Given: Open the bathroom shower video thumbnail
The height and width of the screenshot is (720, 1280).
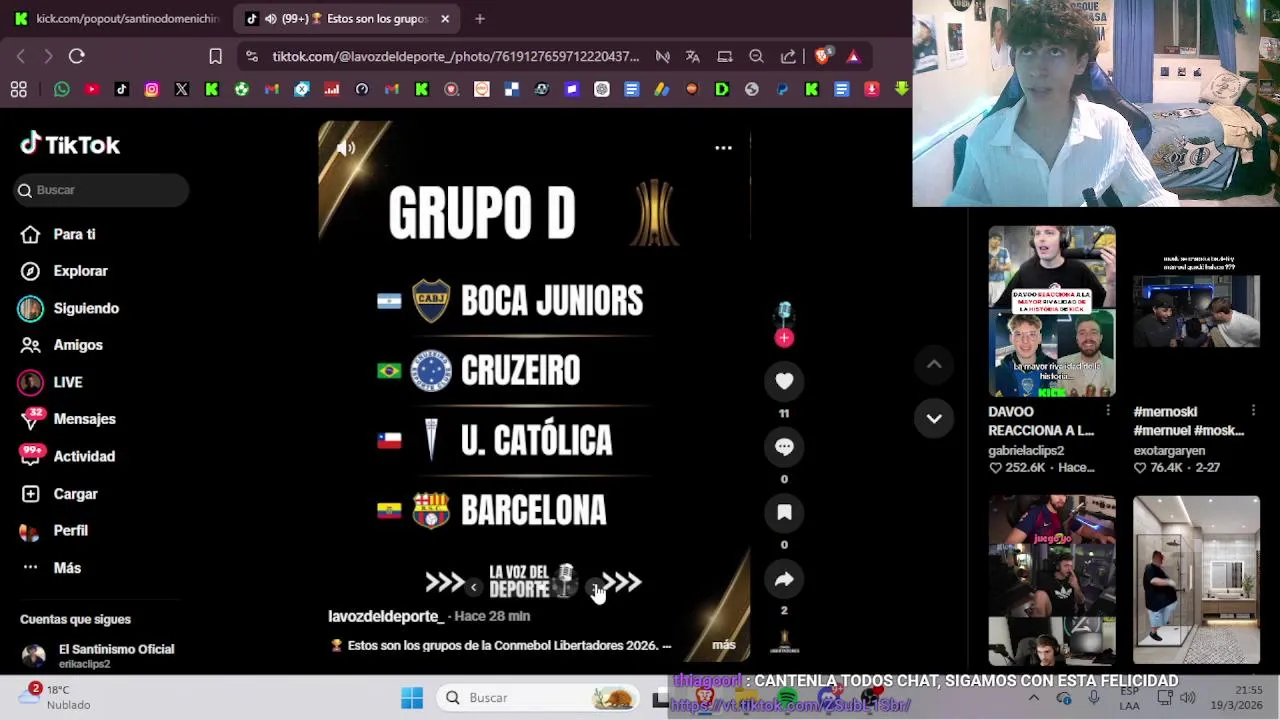Looking at the screenshot, I should 1197,579.
